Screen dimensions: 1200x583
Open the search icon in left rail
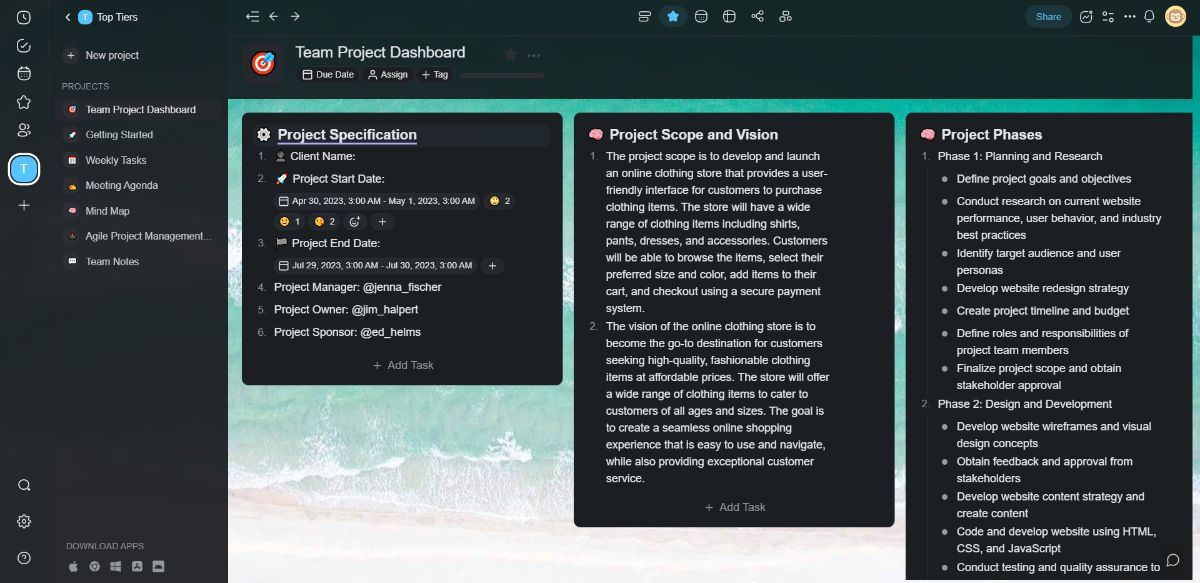coord(24,485)
